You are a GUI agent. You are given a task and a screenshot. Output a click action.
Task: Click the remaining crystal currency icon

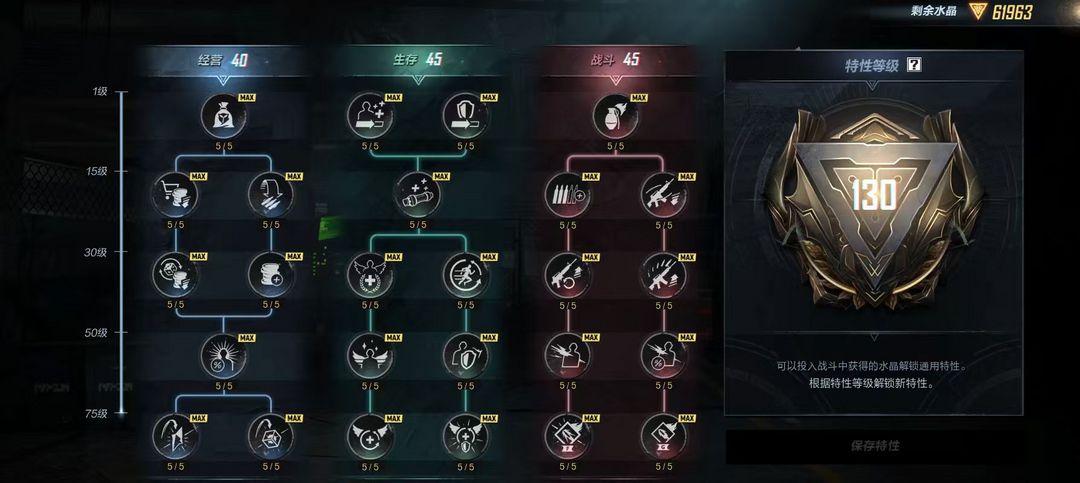coord(977,12)
